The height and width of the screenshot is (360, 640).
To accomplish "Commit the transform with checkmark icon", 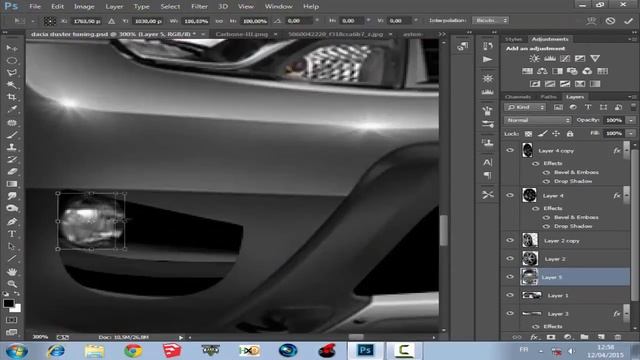I will [x=628, y=20].
